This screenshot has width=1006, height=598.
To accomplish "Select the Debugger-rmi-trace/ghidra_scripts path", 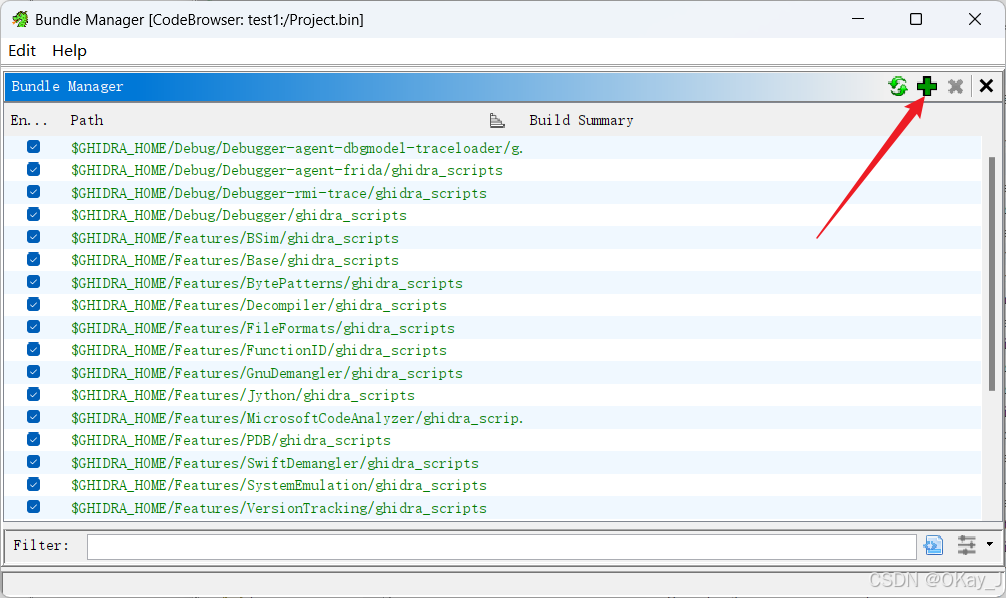I will [278, 193].
